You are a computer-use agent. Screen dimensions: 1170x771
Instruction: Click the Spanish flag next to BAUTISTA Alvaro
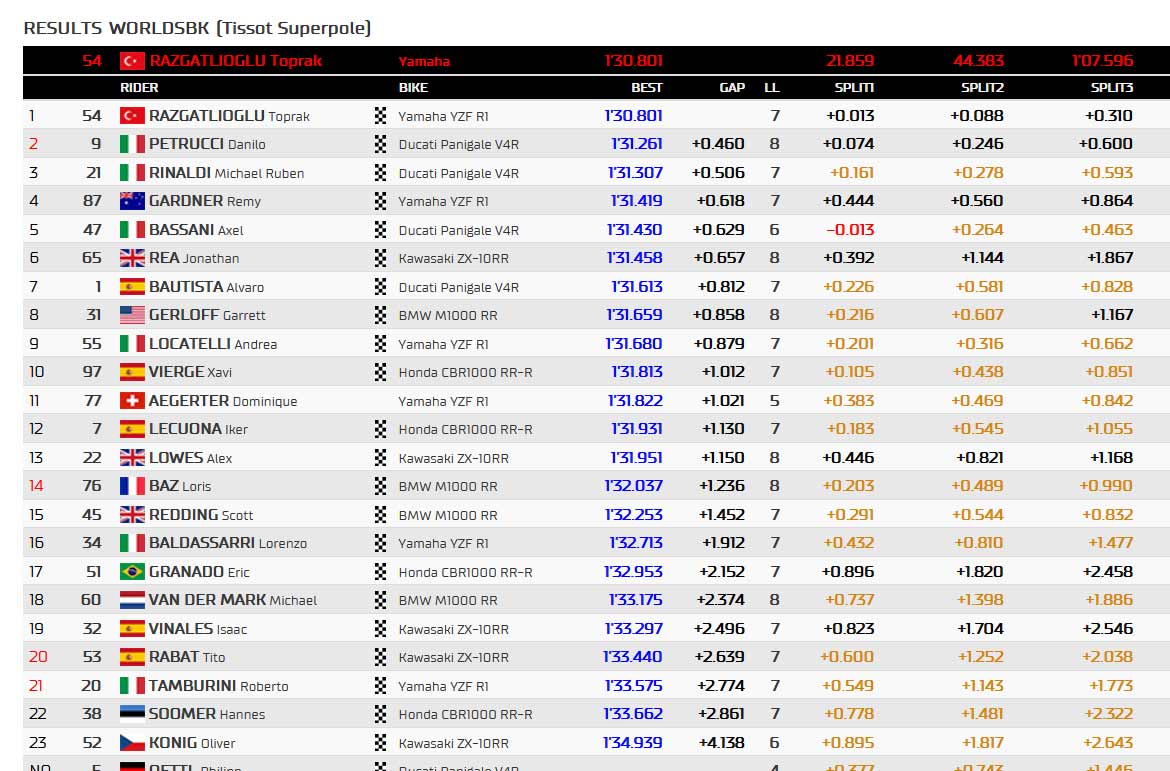132,287
